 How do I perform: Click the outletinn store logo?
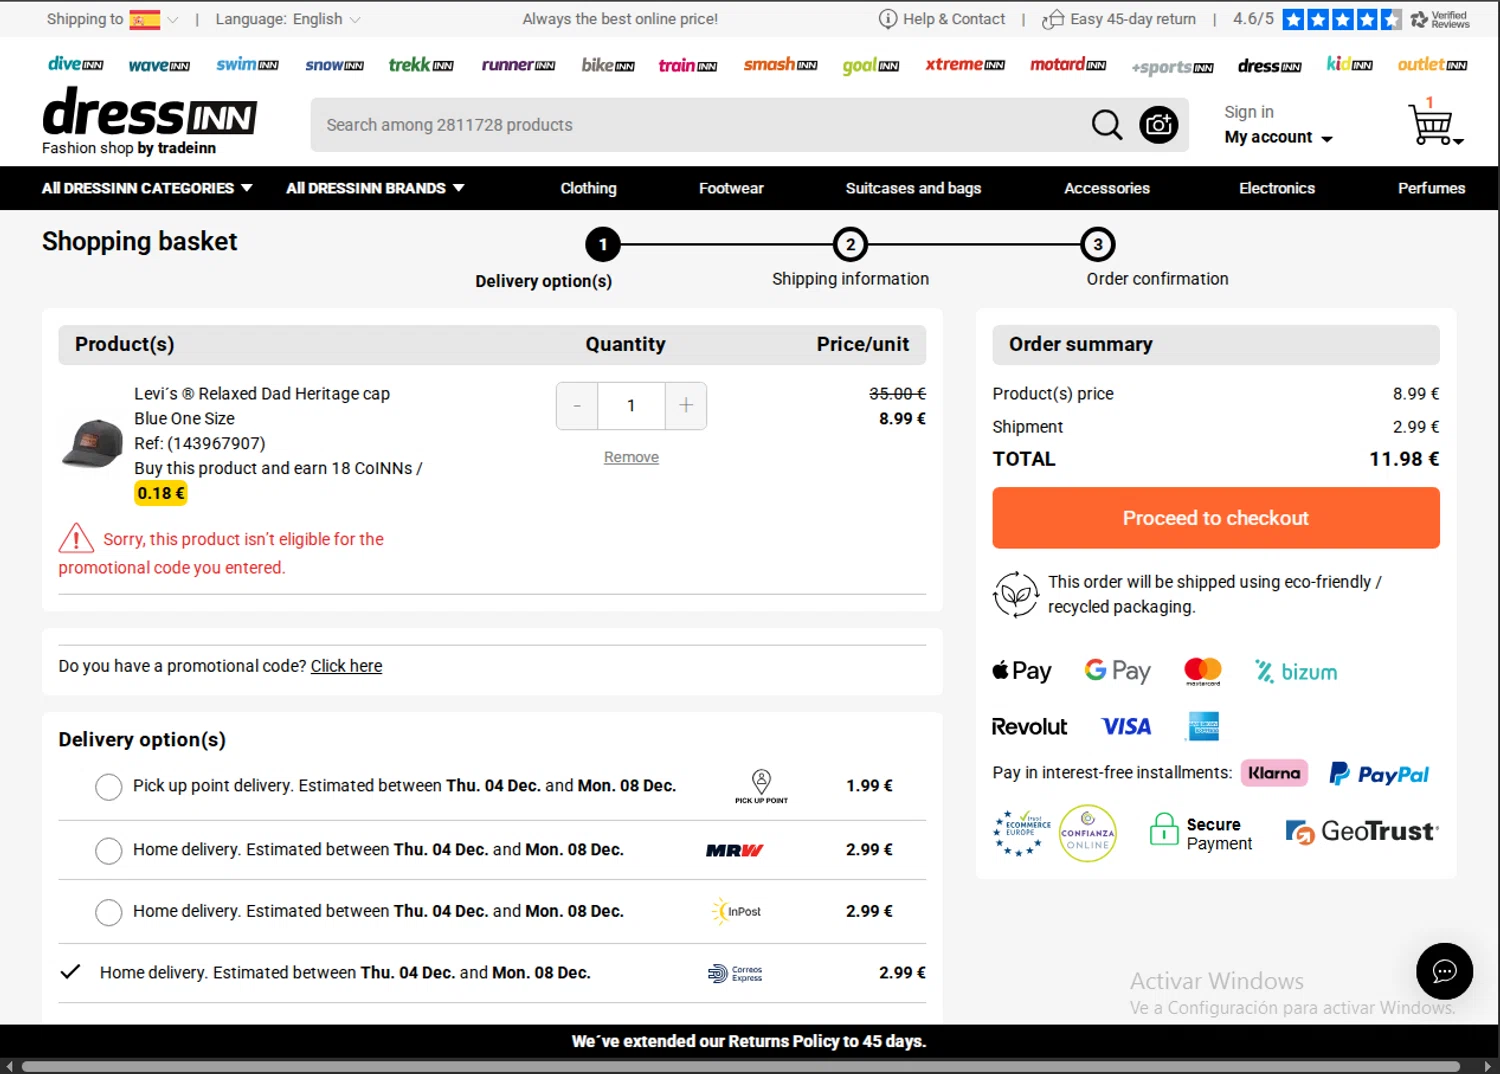coord(1432,64)
